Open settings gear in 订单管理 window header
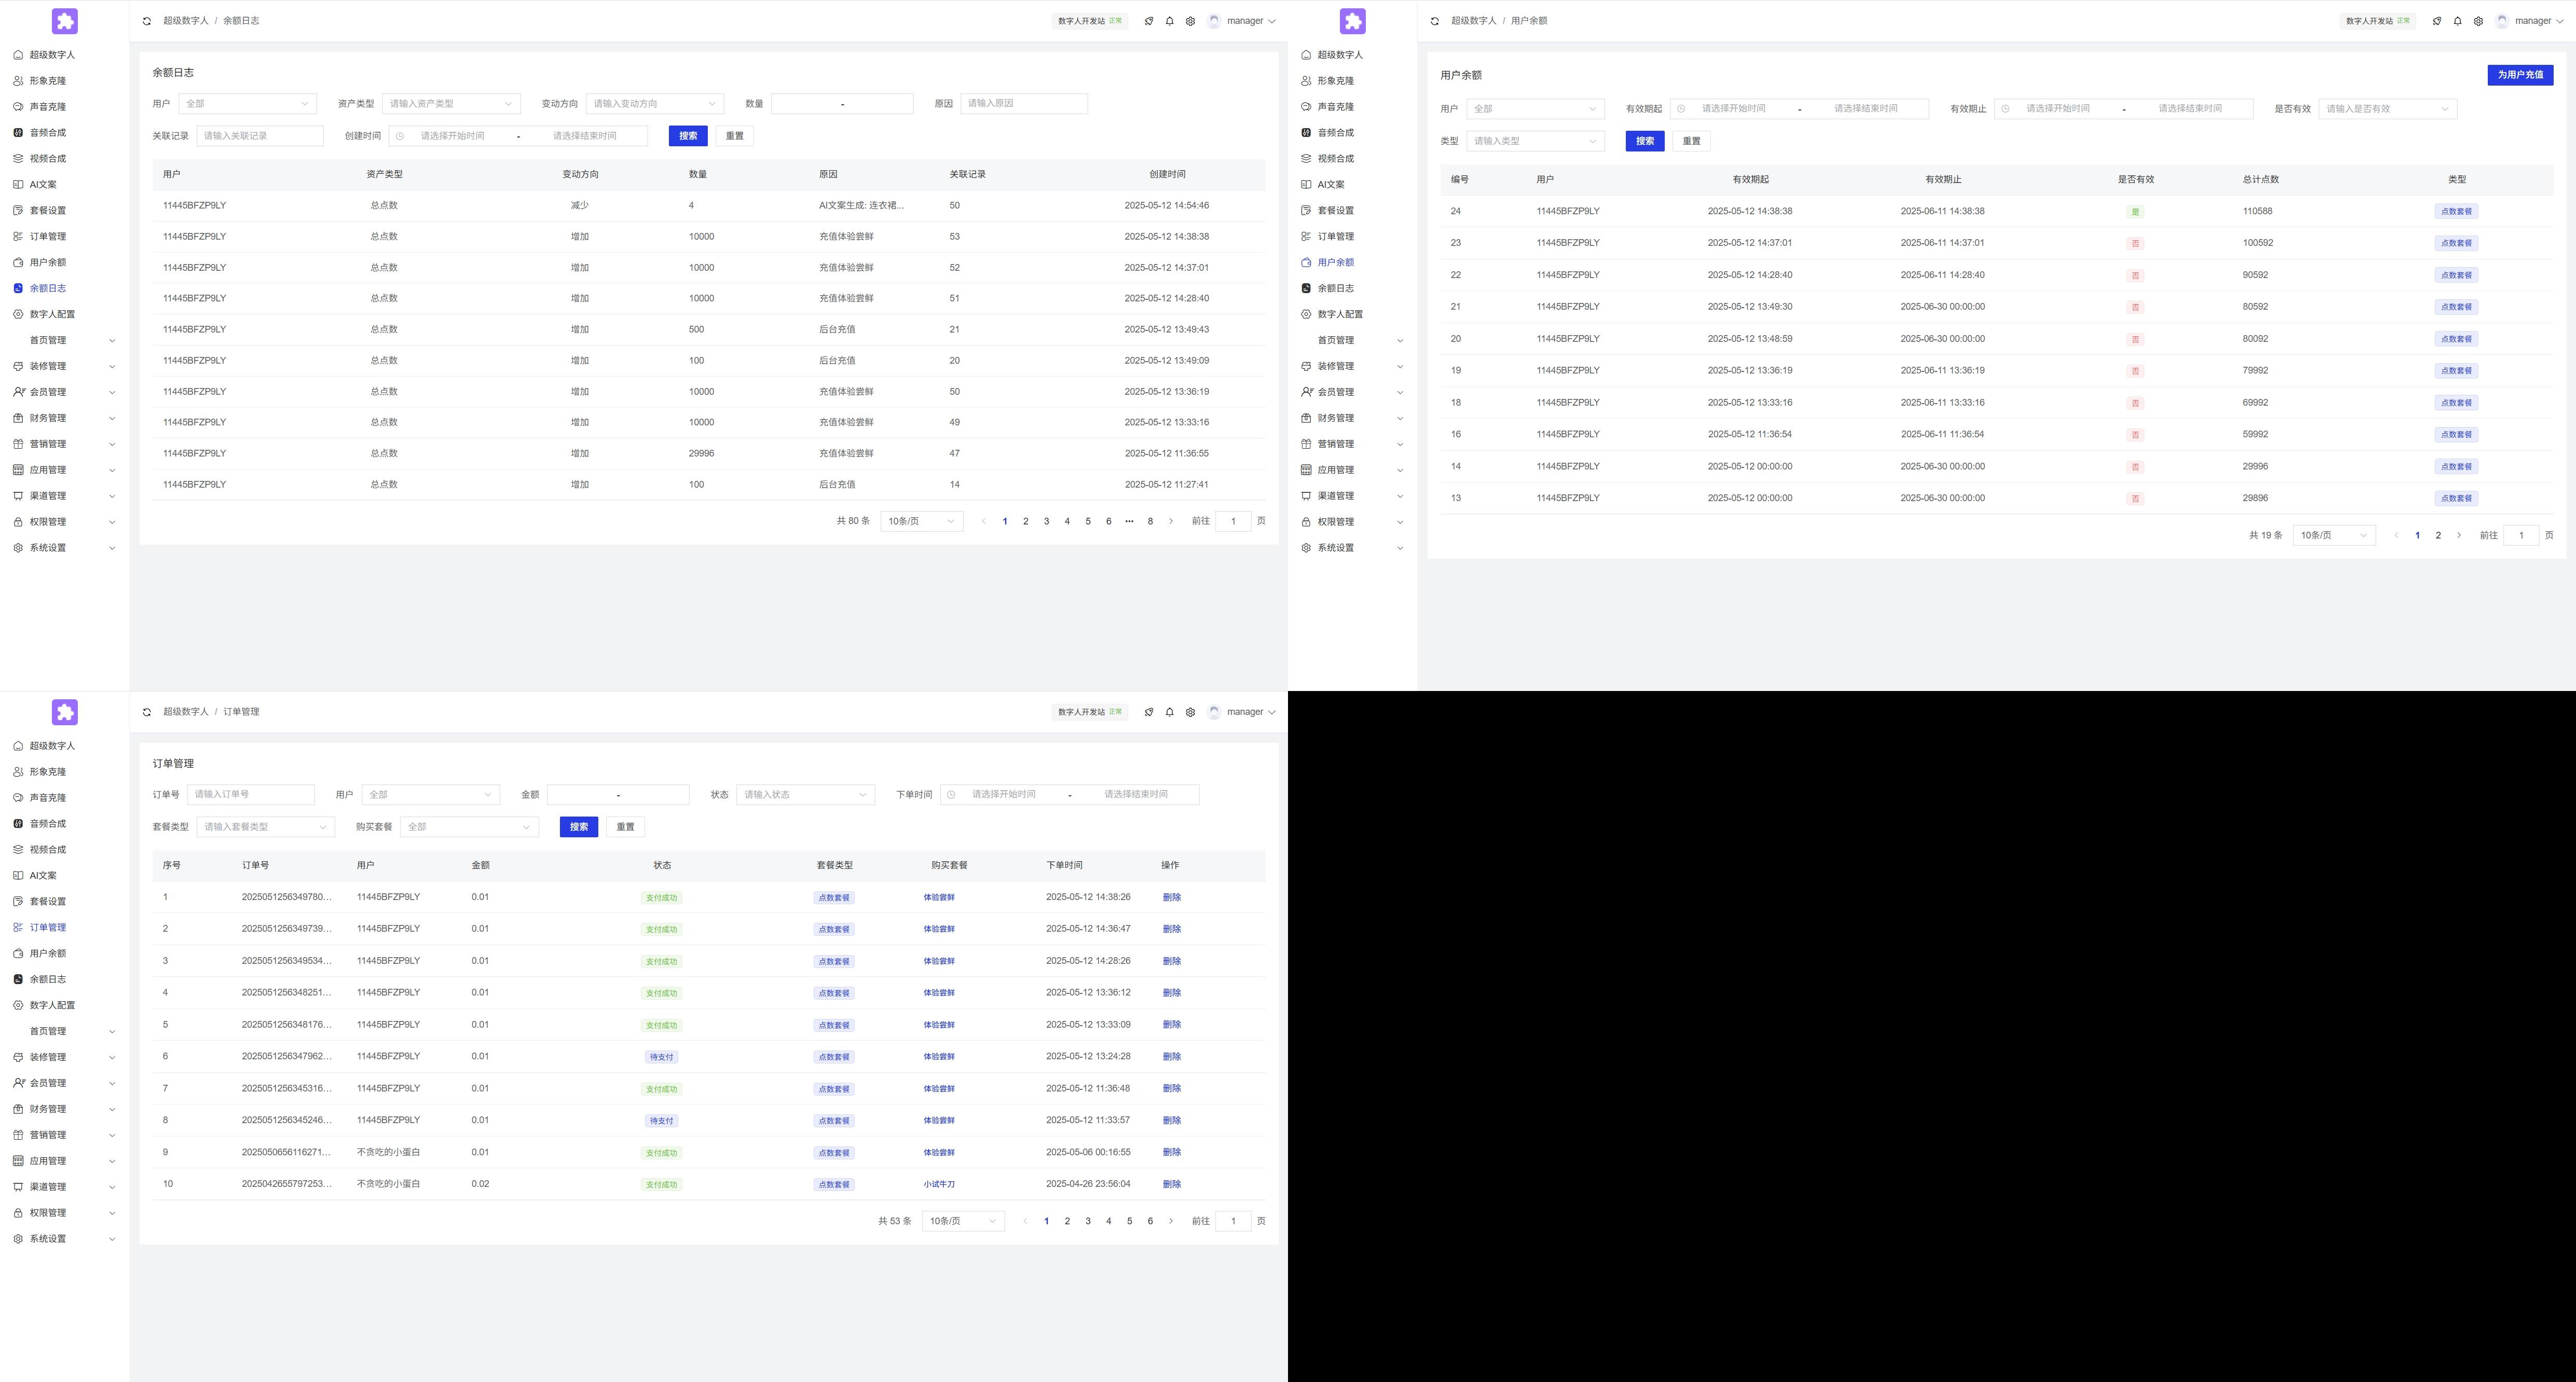This screenshot has width=2576, height=1382. pos(1190,712)
